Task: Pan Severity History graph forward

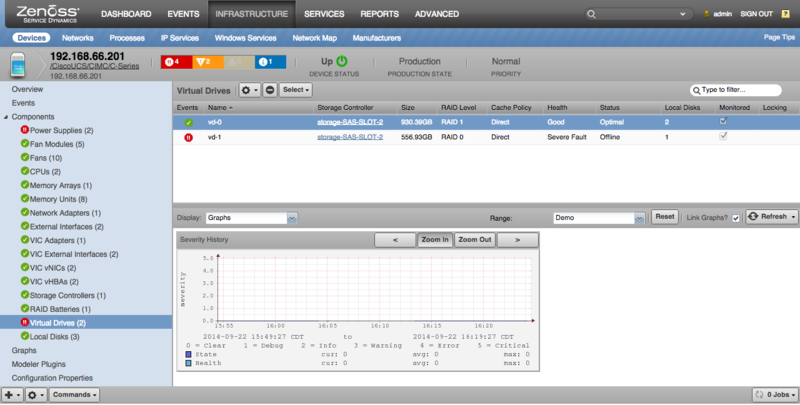Action: [x=518, y=240]
